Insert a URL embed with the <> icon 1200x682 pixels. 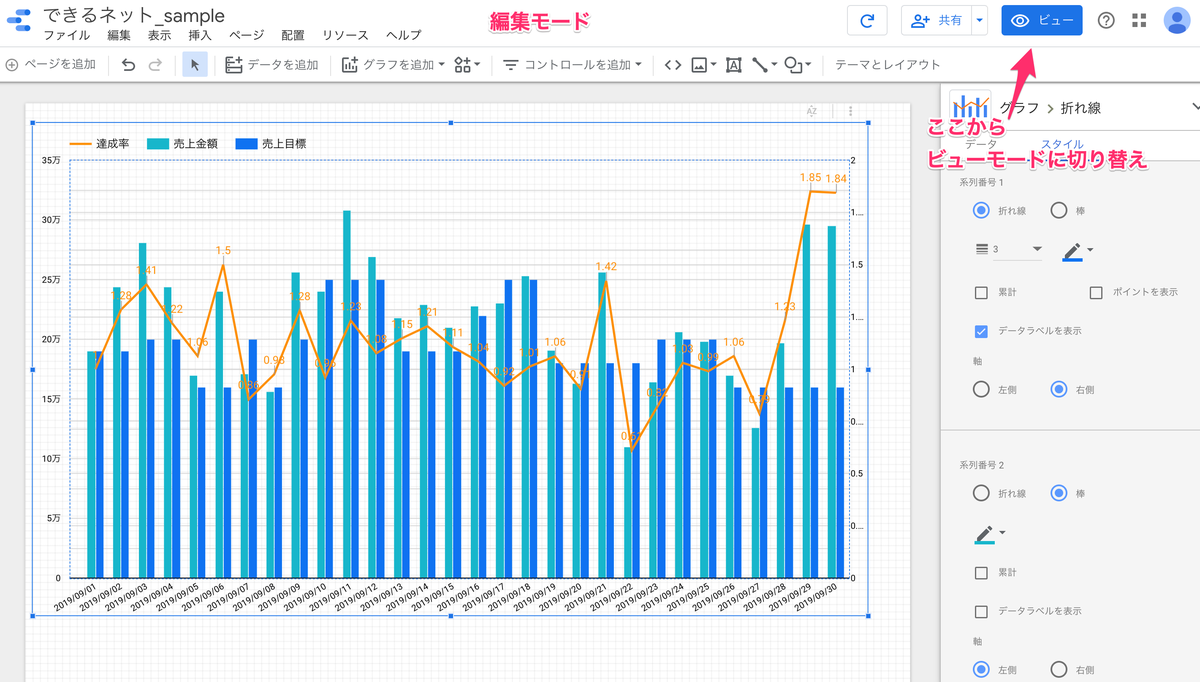(672, 65)
